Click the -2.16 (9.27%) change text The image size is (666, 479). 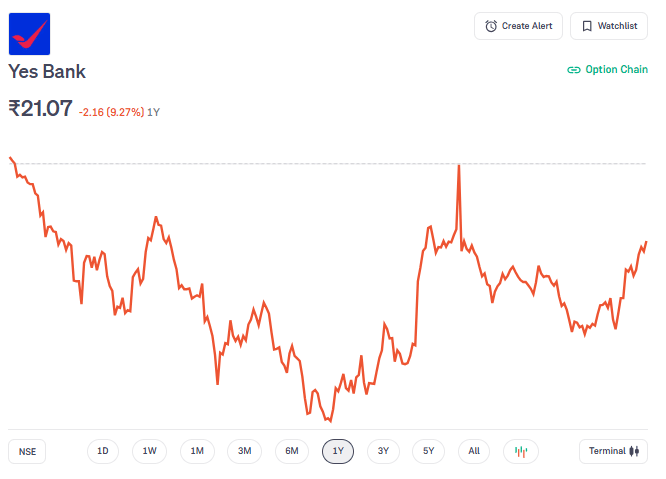coord(111,112)
